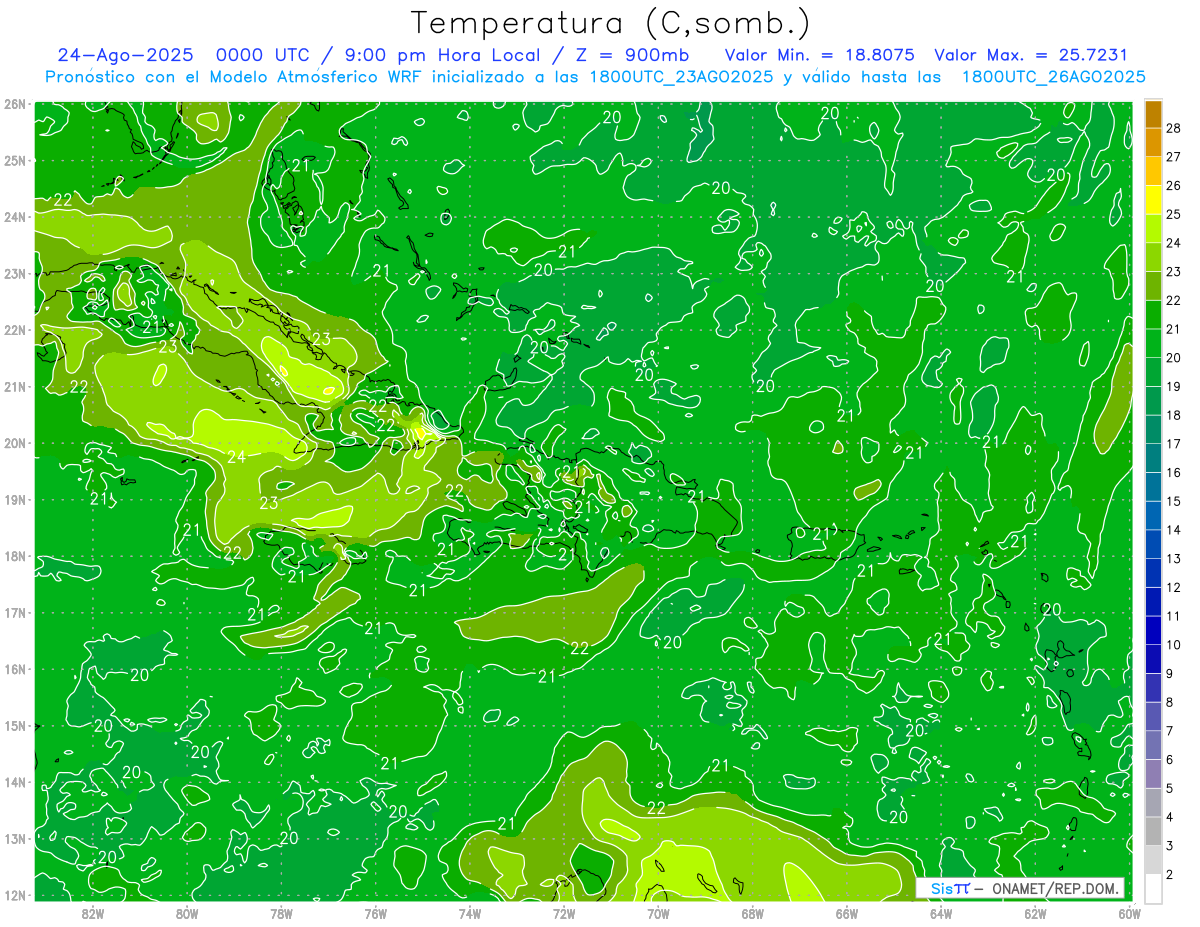Viewport: 1200px width, 927px height.
Task: Click the 26N latitude axis label
Action: 14,104
